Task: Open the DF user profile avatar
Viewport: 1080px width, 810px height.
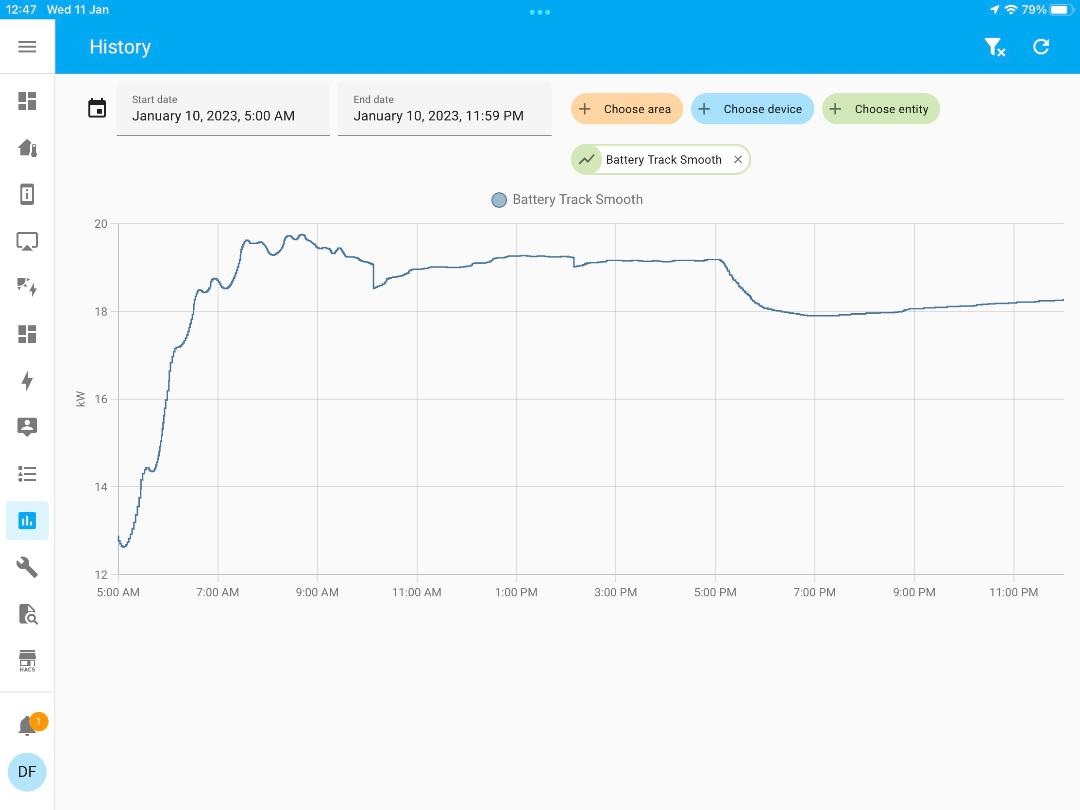Action: coord(27,772)
